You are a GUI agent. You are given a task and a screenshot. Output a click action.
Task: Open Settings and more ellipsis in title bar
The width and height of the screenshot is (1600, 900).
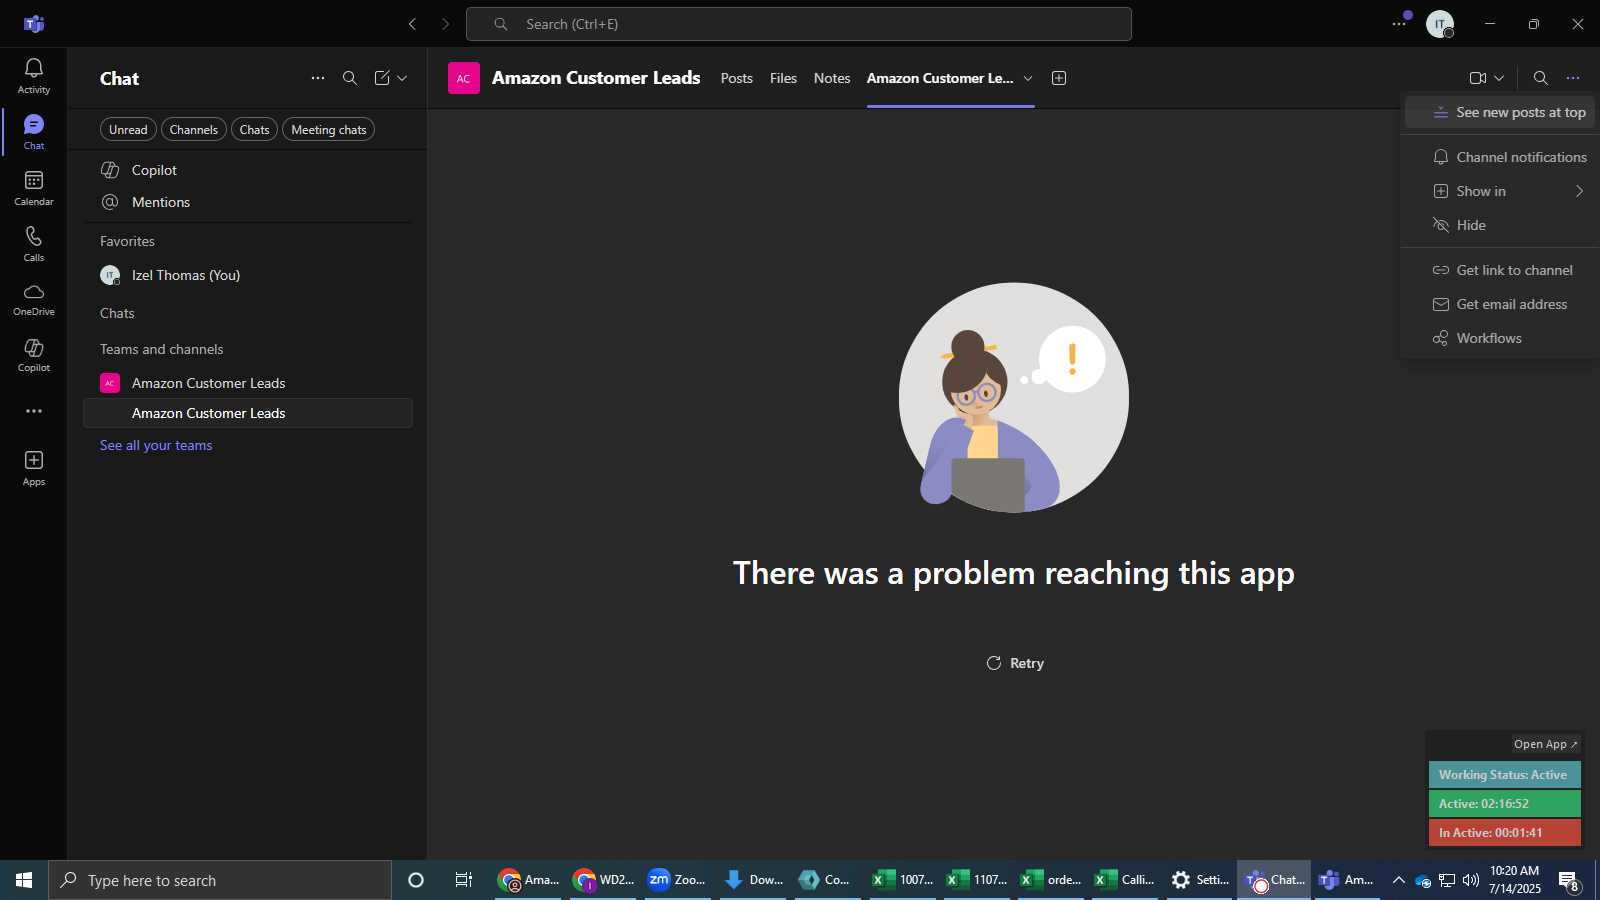point(1399,24)
